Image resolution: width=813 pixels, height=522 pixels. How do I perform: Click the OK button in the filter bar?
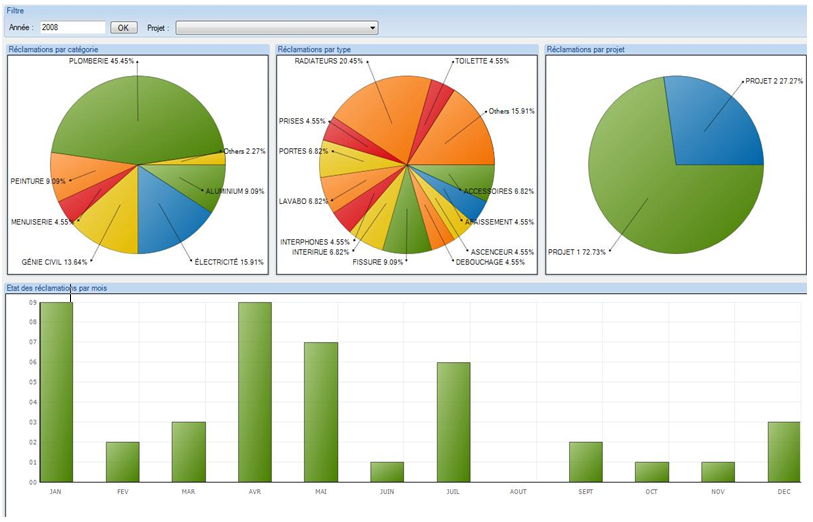pyautogui.click(x=123, y=28)
